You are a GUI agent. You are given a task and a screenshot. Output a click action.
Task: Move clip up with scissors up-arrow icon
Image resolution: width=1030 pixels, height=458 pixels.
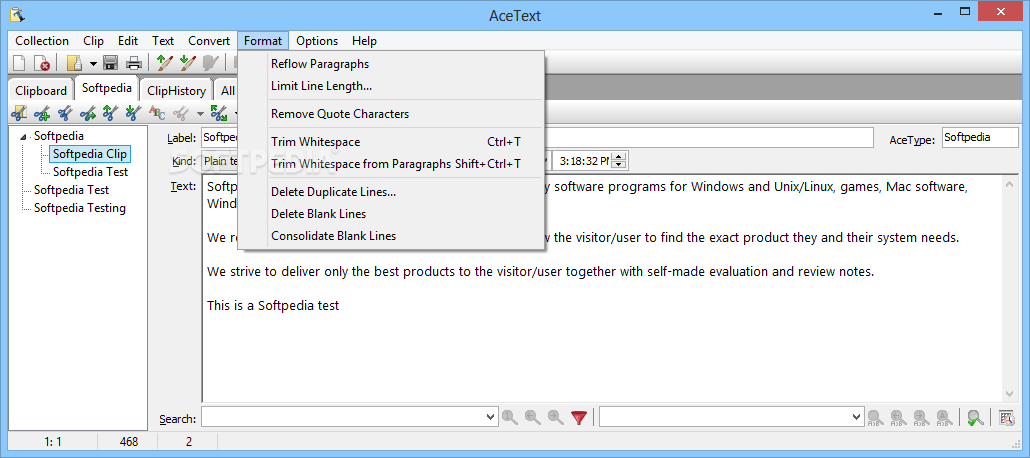[x=110, y=113]
